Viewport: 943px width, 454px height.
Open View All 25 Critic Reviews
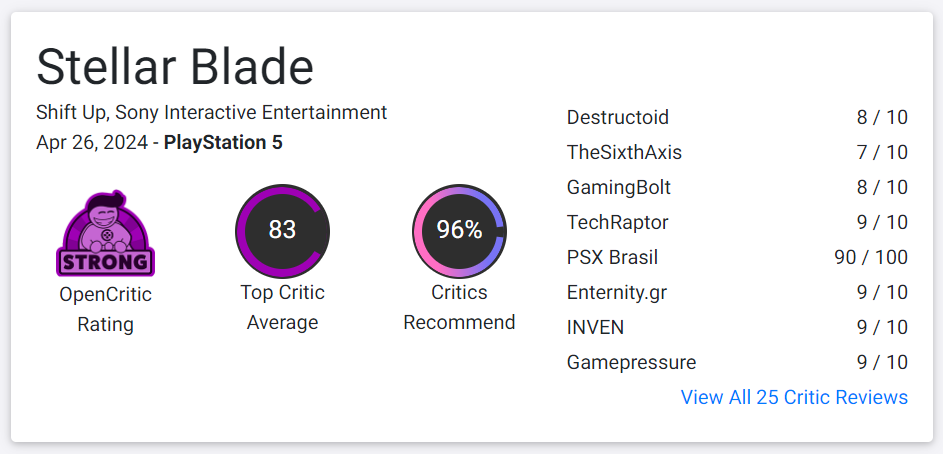click(x=794, y=397)
